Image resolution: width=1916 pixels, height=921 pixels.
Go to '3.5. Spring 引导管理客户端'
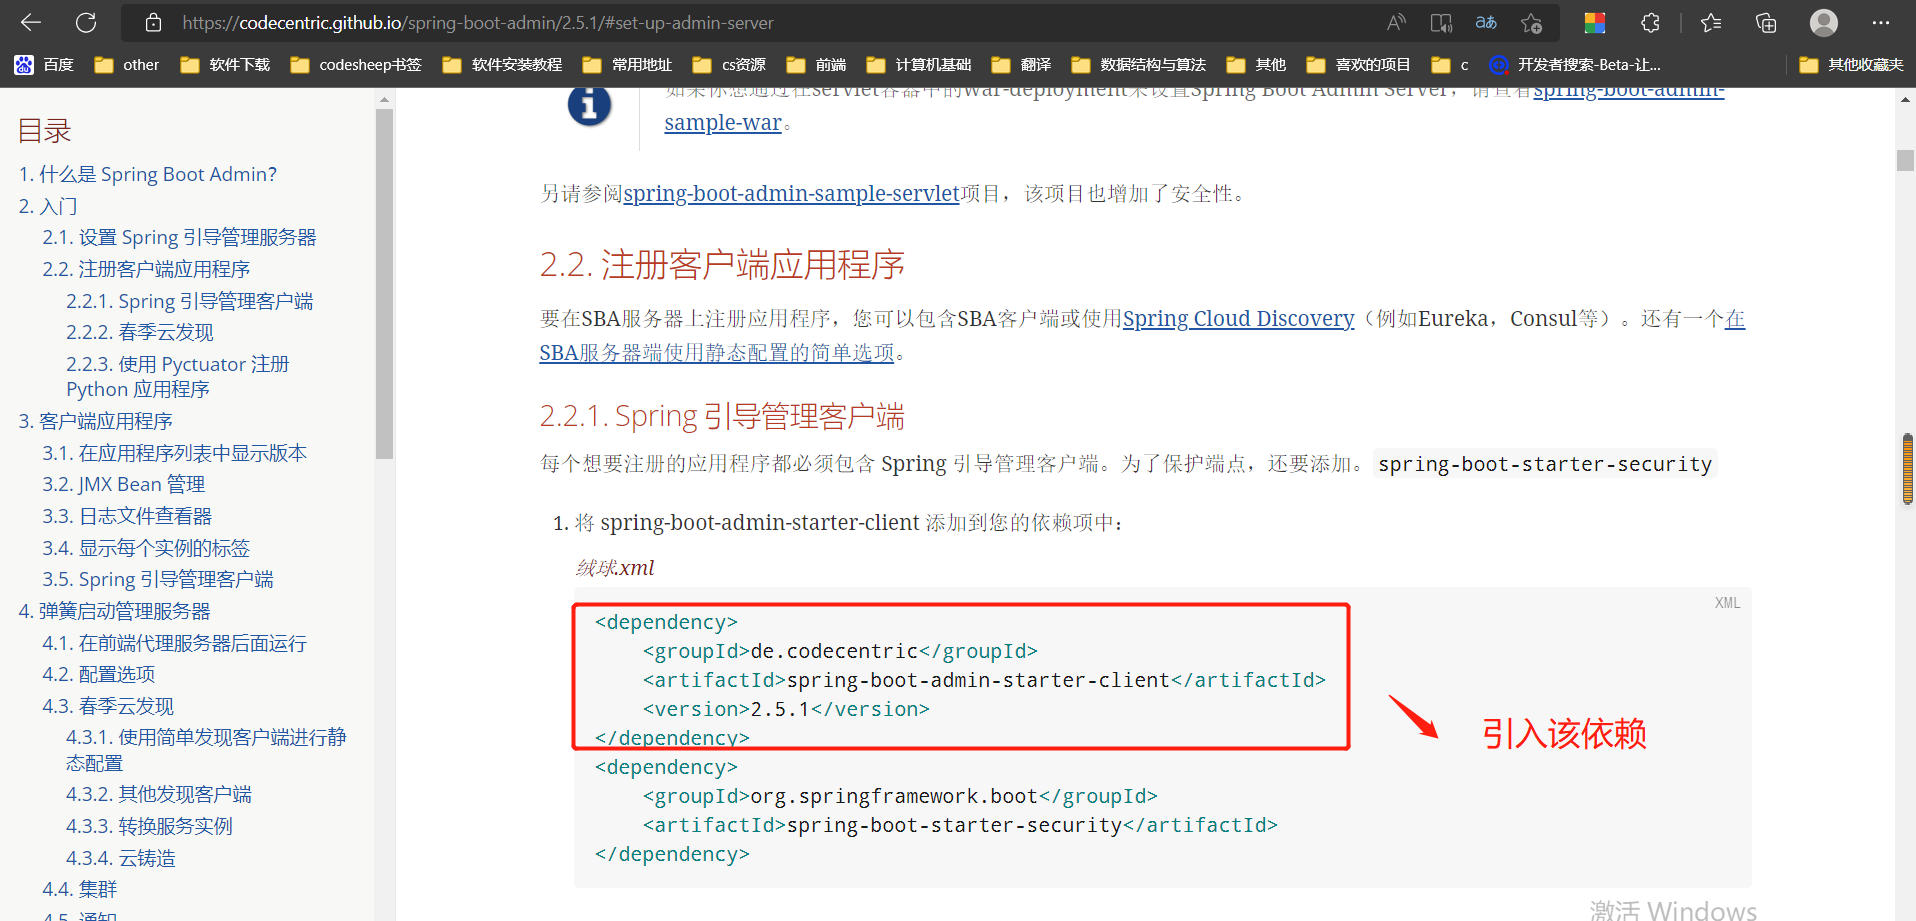[158, 579]
